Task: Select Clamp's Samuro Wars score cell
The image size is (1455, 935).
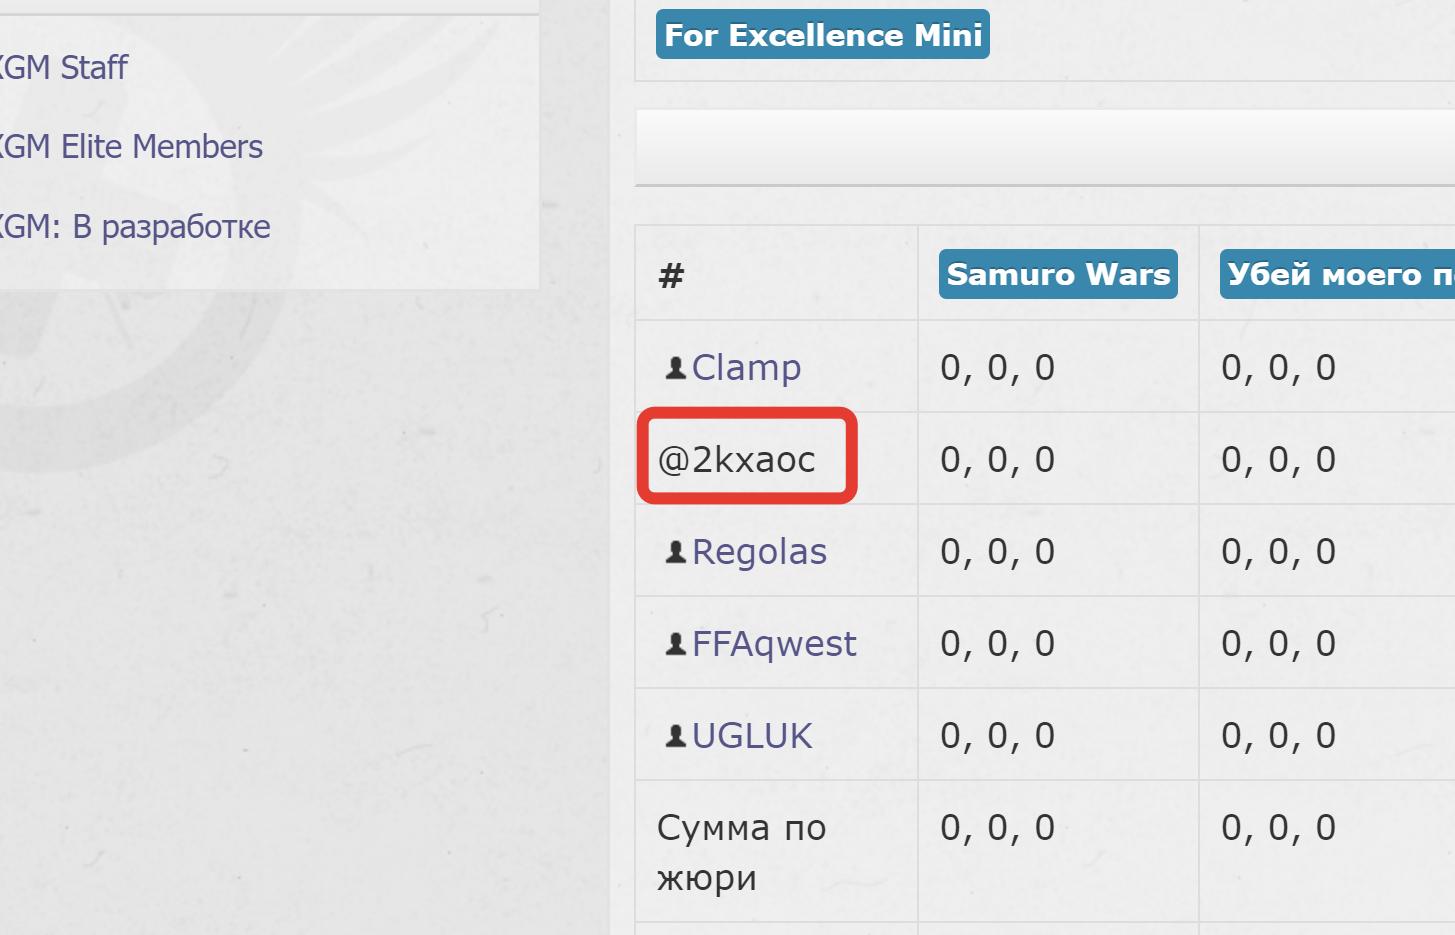Action: pyautogui.click(x=997, y=368)
